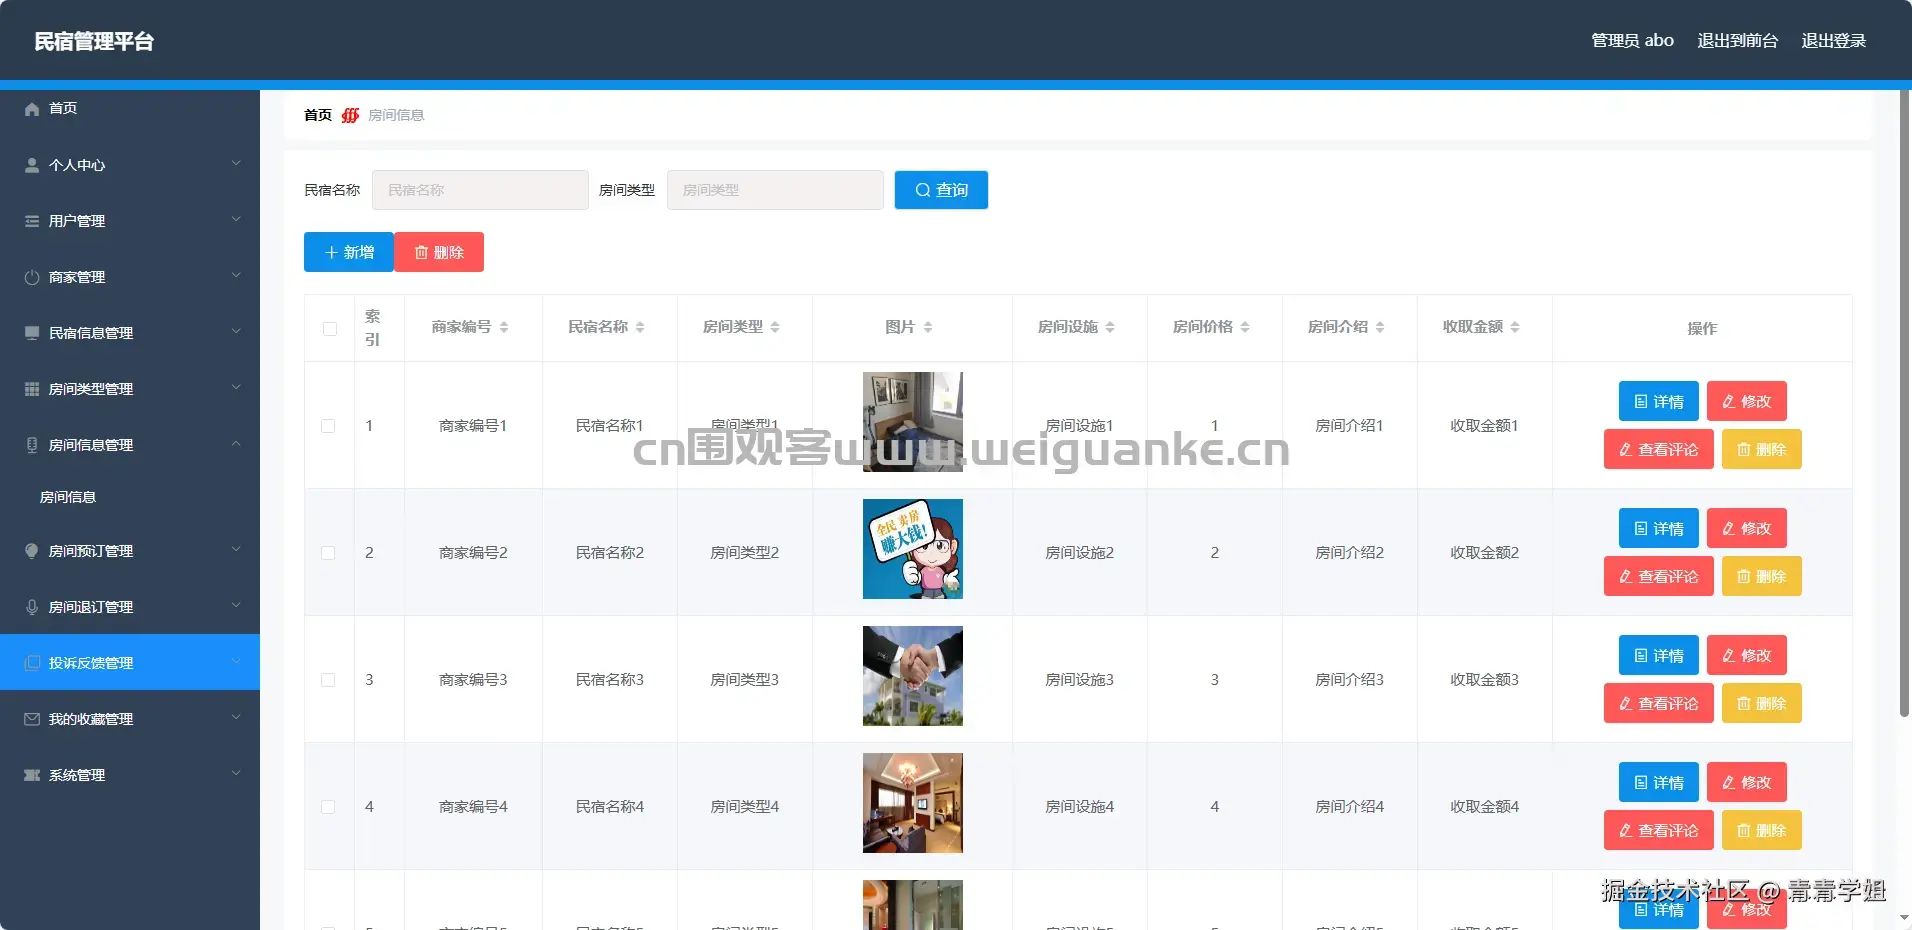The width and height of the screenshot is (1912, 930).
Task: Expand 房间预订管理 menu chevron
Action: (236, 549)
